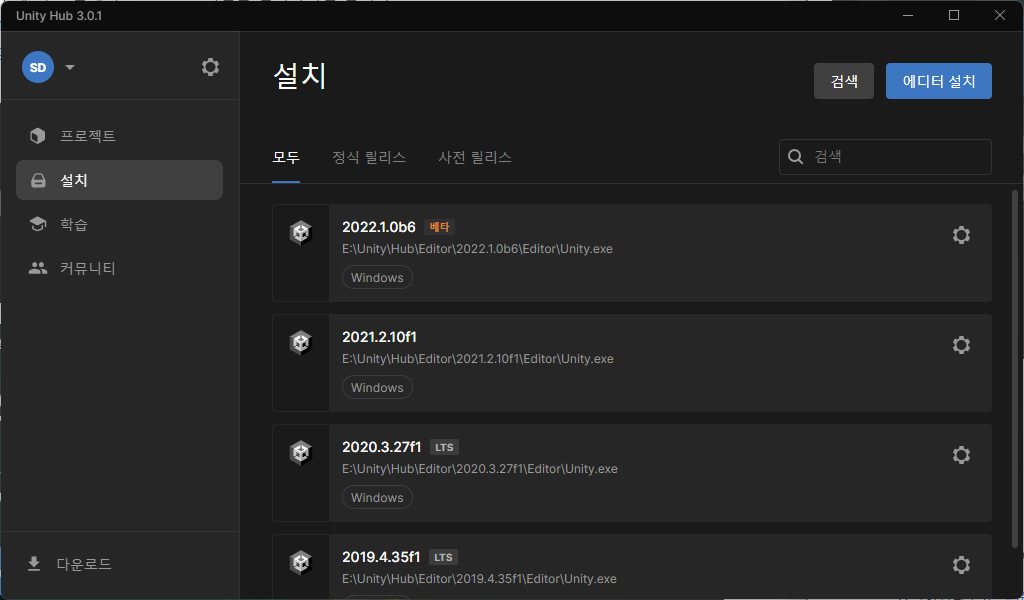Click the 2019.4.35f1 Unity.exe install path
Image resolution: width=1024 pixels, height=600 pixels.
479,578
